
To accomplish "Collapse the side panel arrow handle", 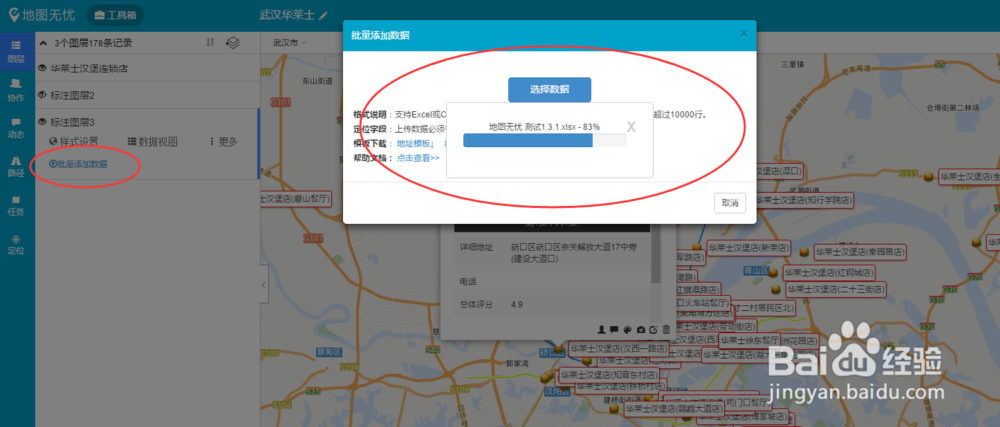I will coord(264,286).
